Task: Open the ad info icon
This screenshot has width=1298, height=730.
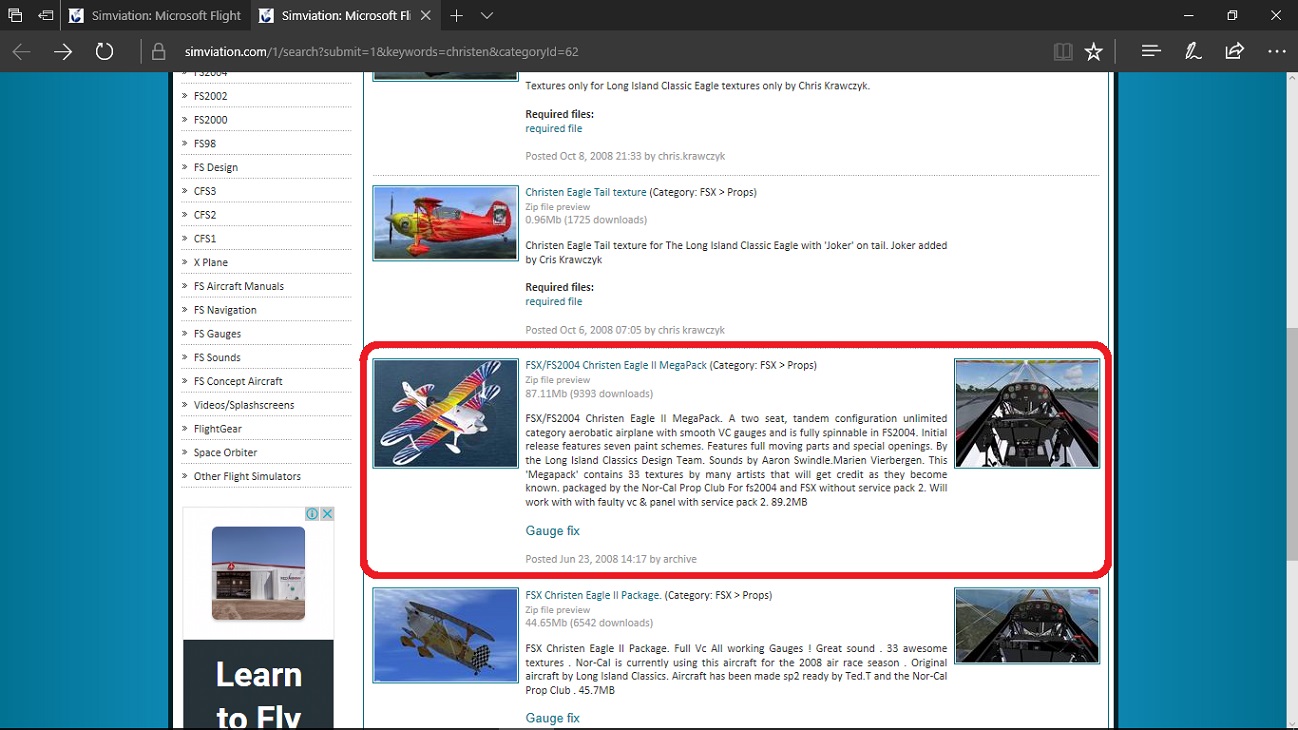Action: pyautogui.click(x=312, y=514)
